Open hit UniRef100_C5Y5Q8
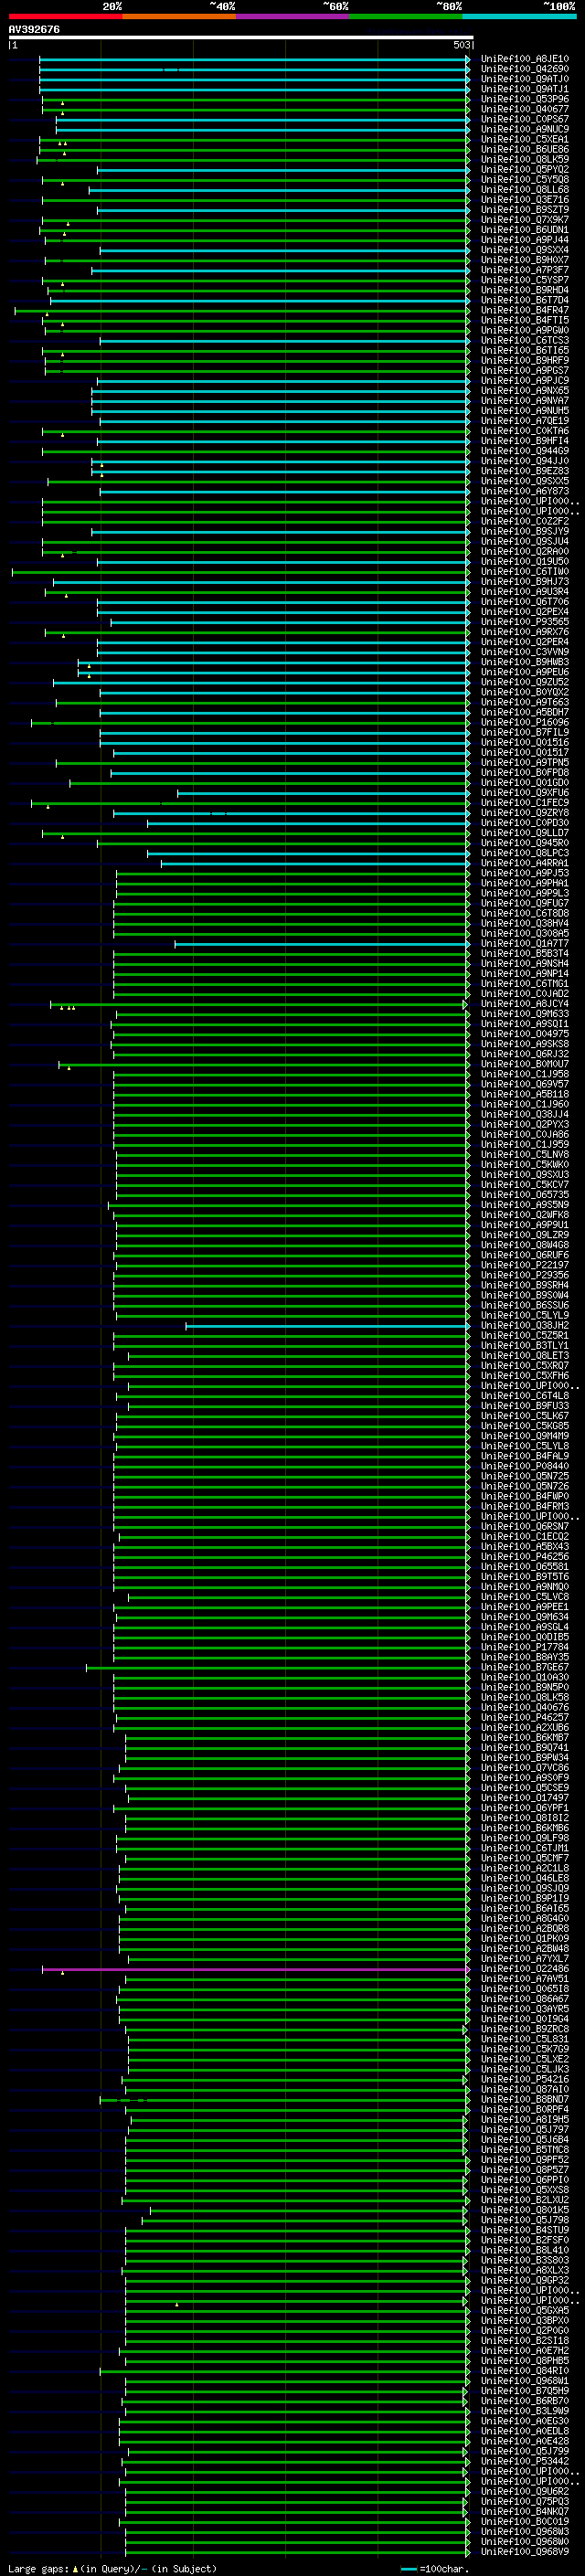Viewport: 585px width, 2576px height. [x=525, y=180]
